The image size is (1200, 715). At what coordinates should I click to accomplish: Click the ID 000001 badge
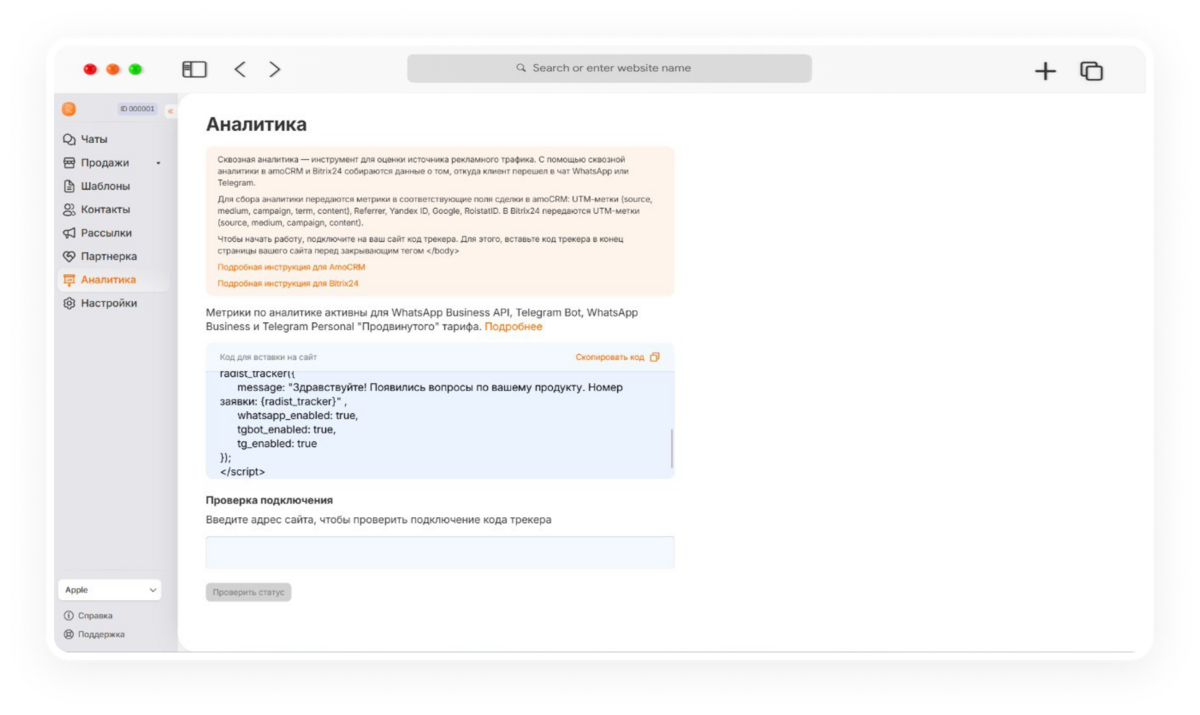pos(137,109)
